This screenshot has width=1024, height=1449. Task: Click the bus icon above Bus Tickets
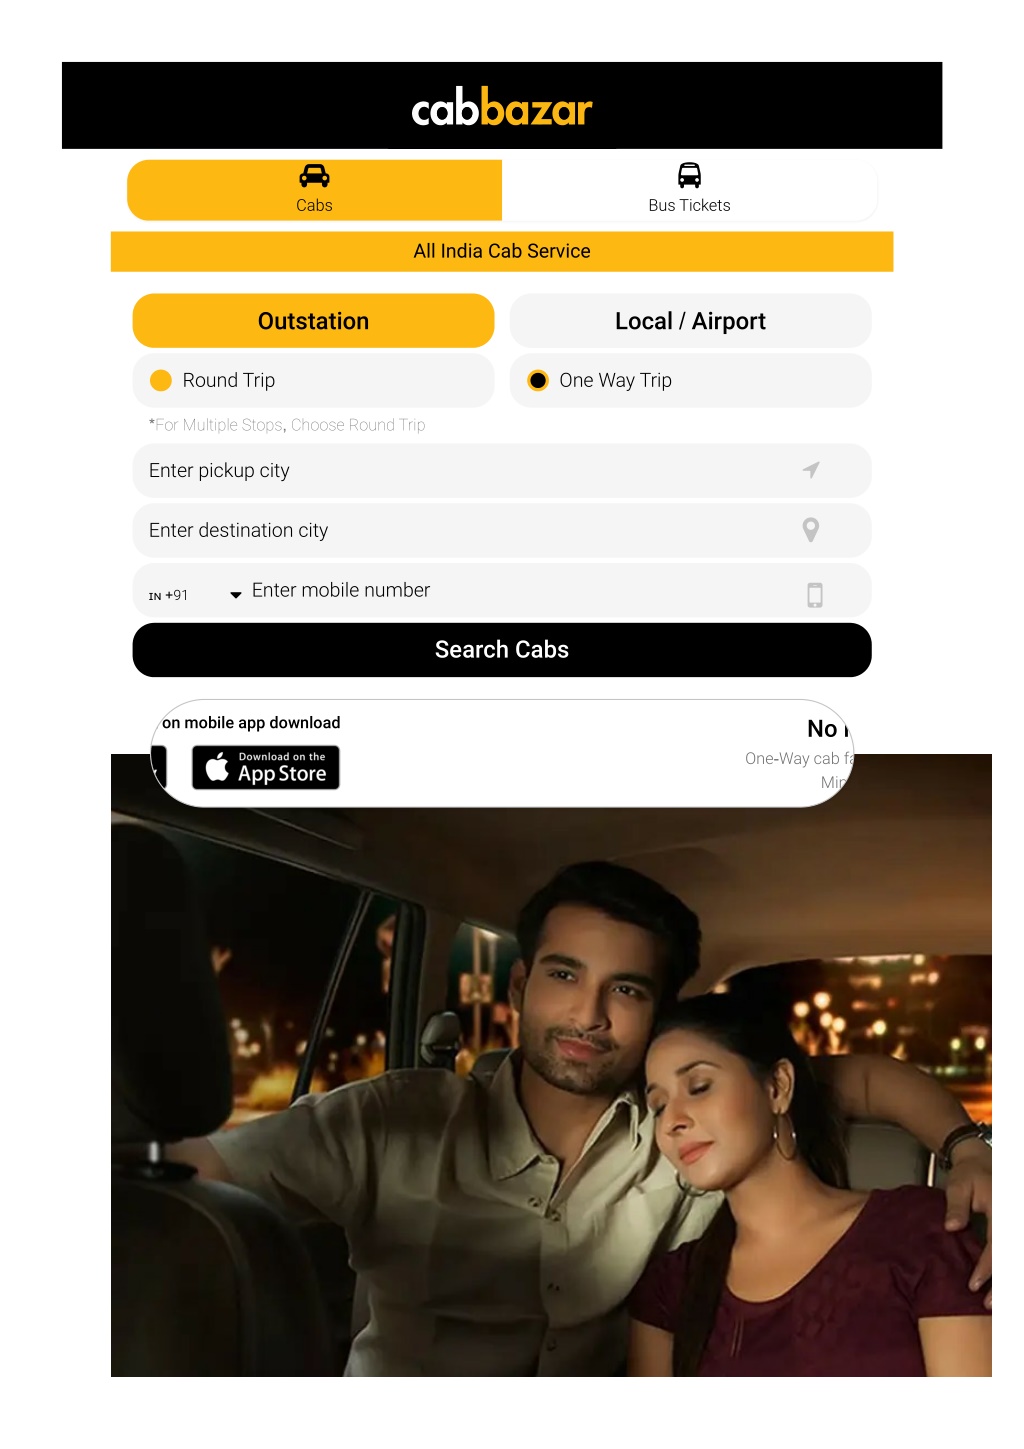[689, 176]
